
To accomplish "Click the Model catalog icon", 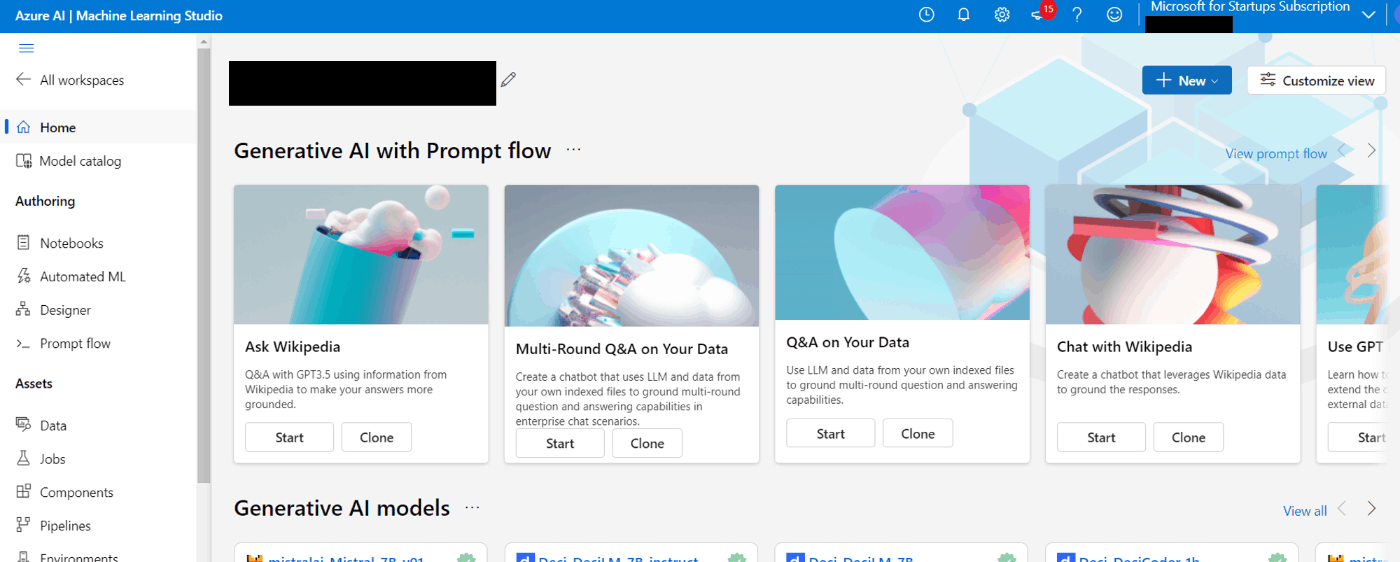I will pyautogui.click(x=23, y=161).
